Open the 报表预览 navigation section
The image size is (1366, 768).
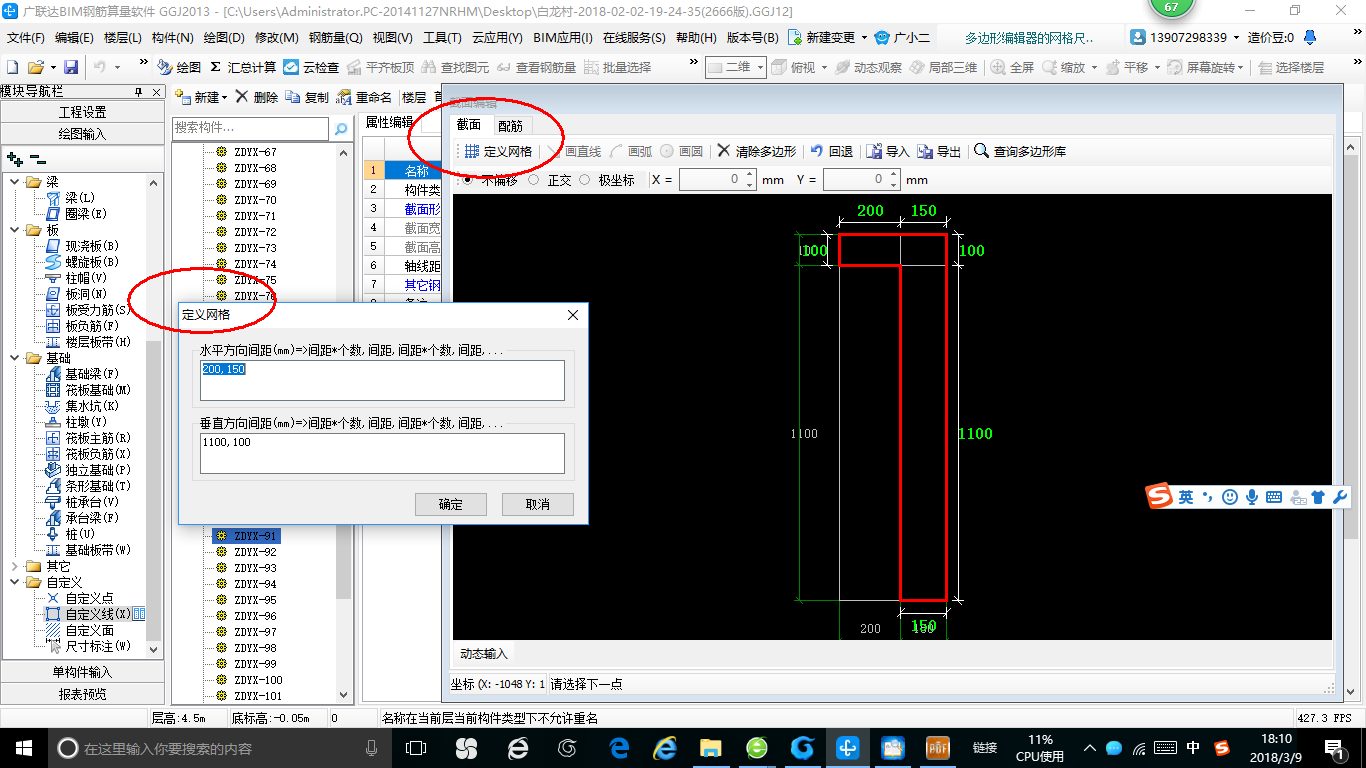click(82, 694)
